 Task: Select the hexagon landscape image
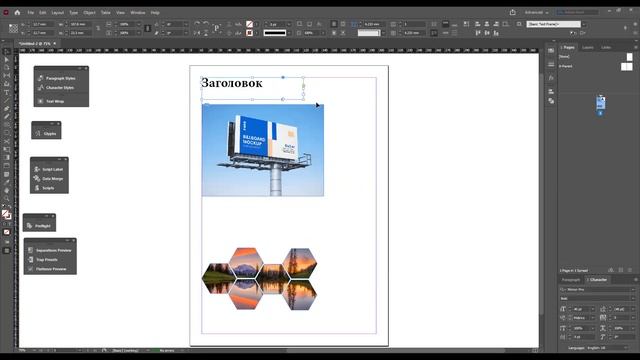260,278
